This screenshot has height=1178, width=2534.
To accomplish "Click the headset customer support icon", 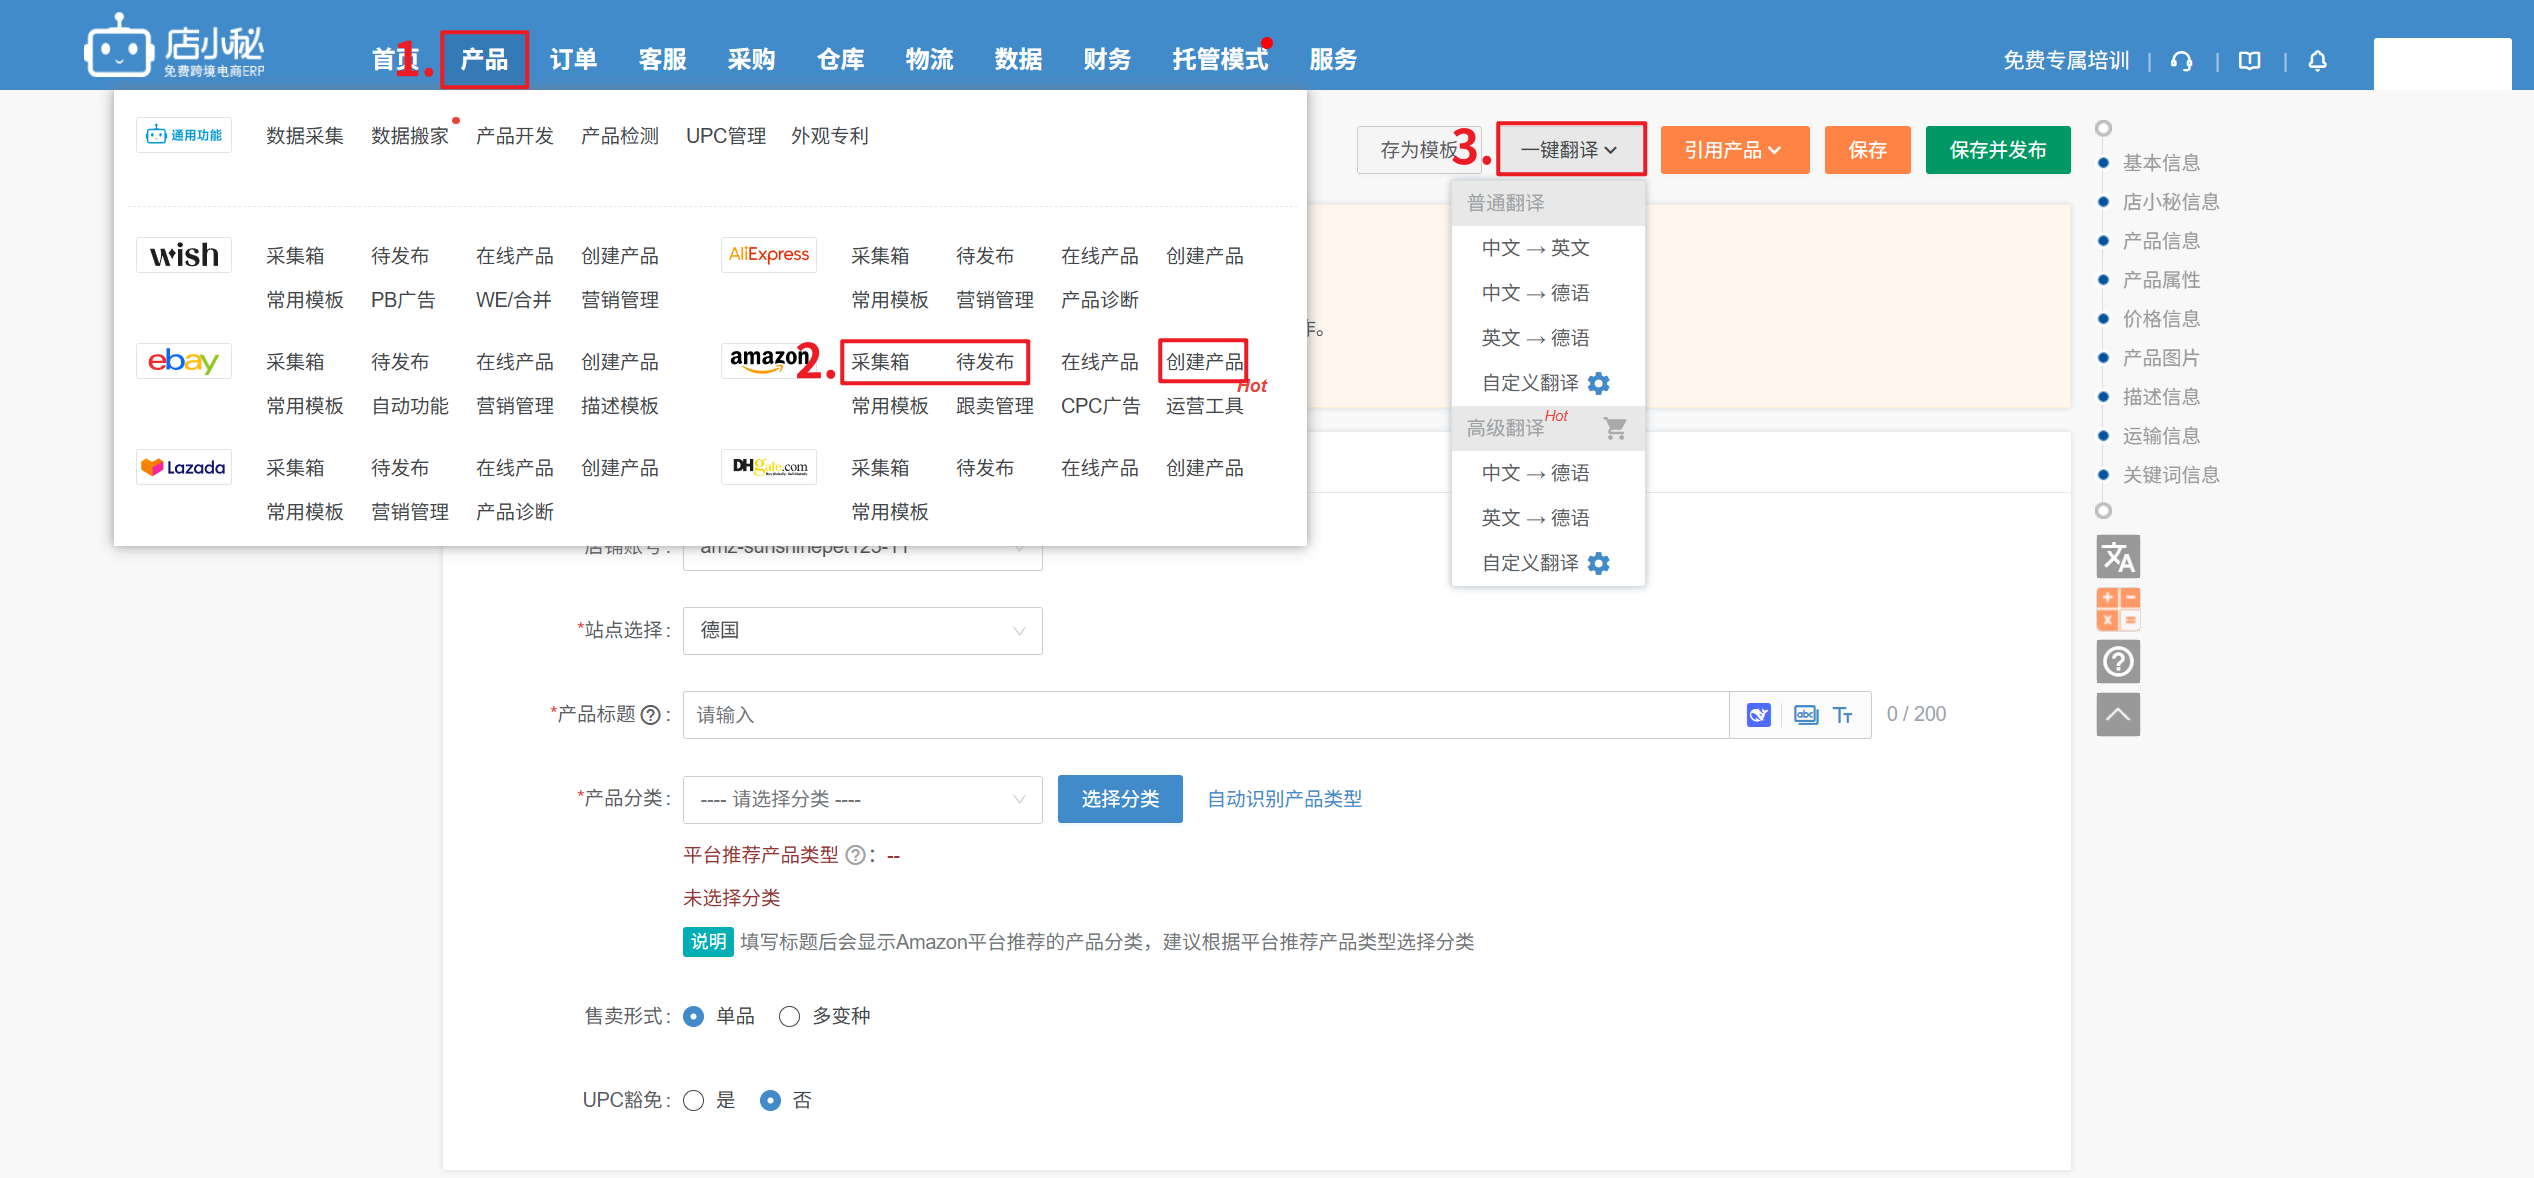I will (x=2181, y=61).
